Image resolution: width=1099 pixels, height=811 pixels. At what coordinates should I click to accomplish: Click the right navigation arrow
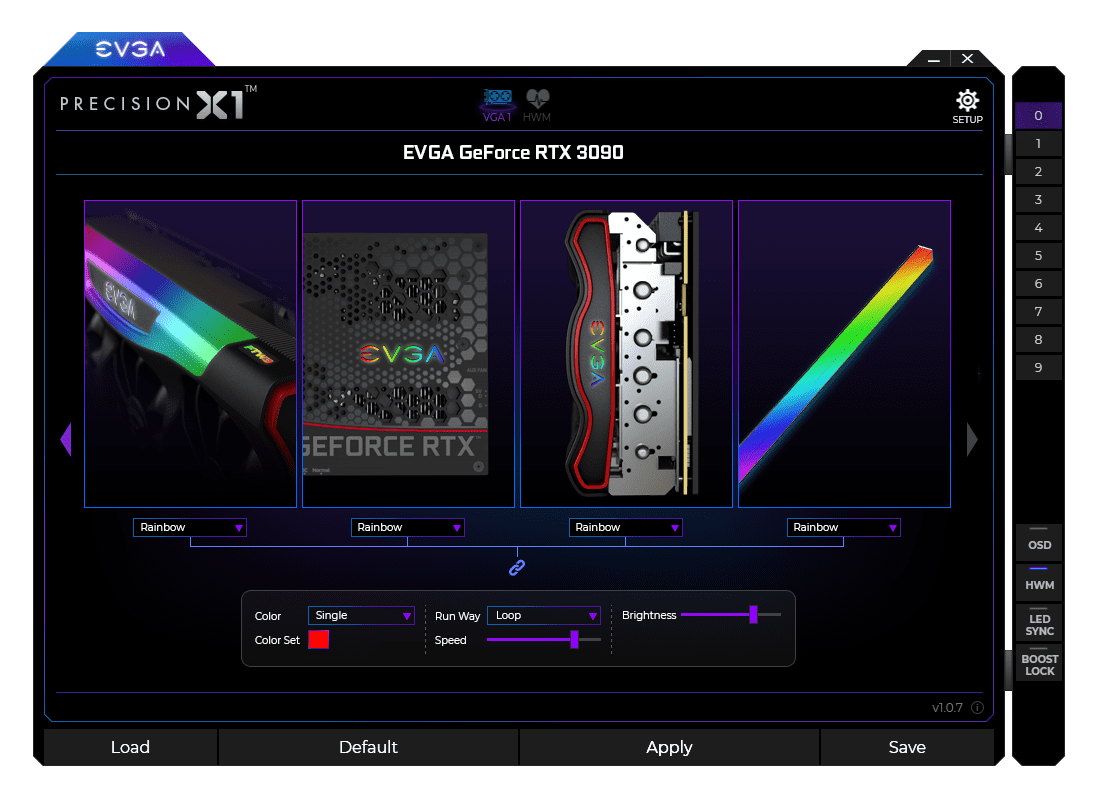(971, 439)
